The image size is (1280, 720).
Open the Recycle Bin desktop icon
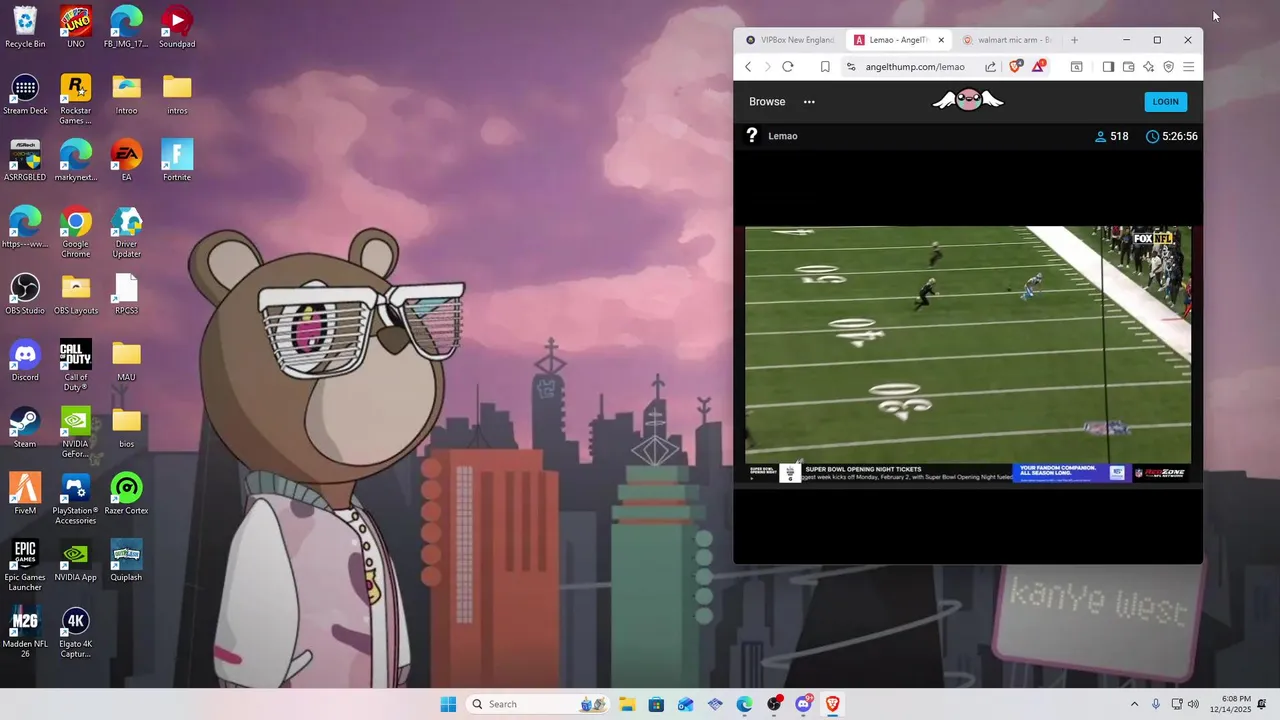(x=25, y=27)
